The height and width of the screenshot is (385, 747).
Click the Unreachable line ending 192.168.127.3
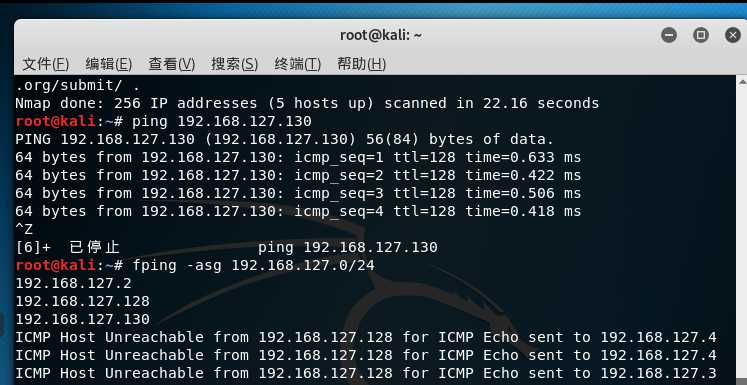click(366, 374)
